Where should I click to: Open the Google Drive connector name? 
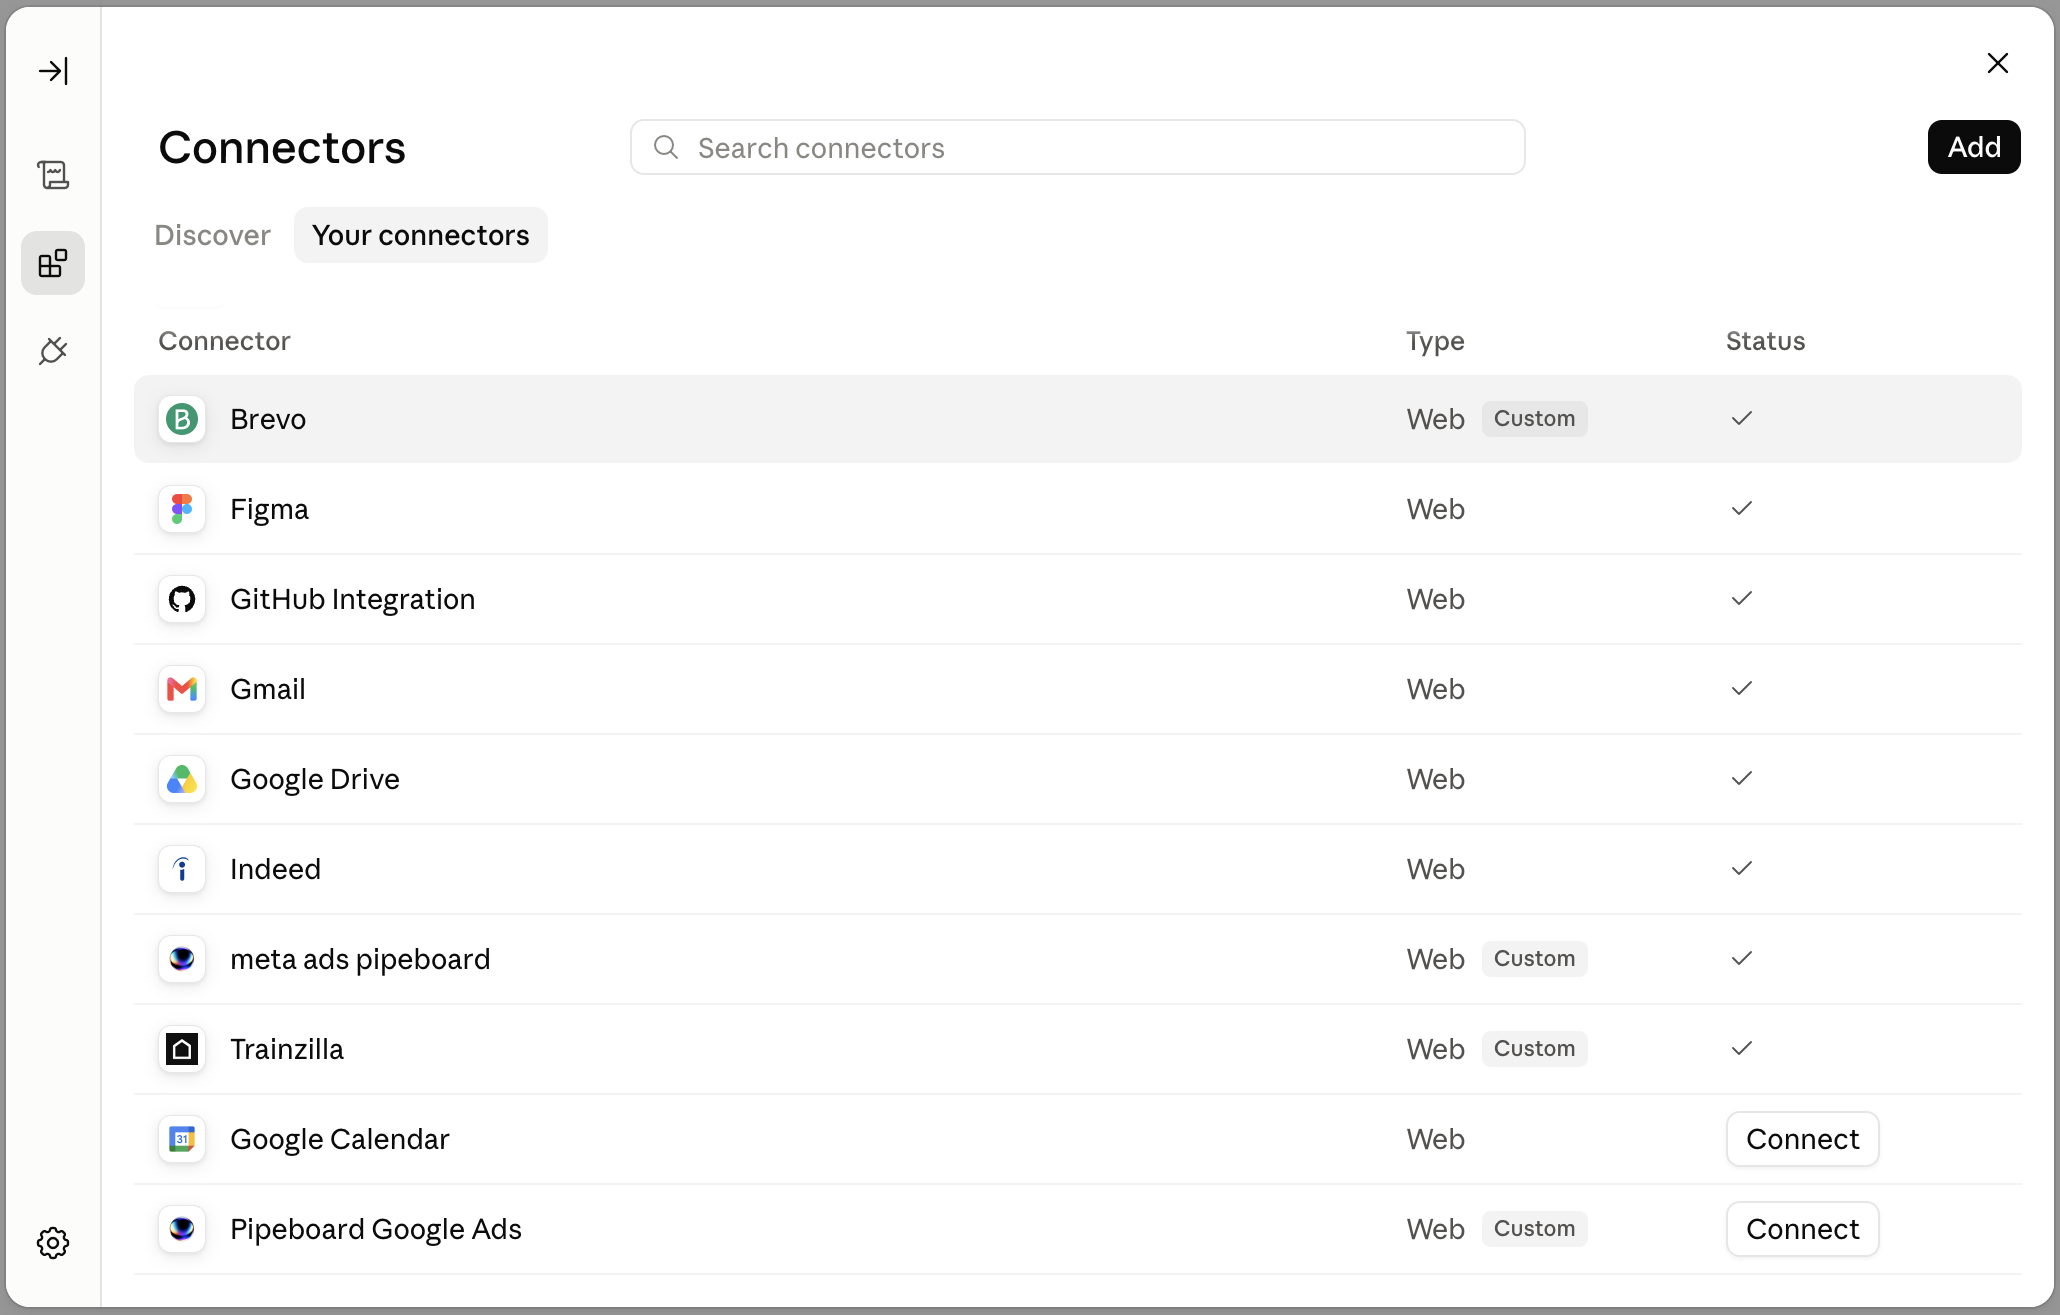[315, 780]
